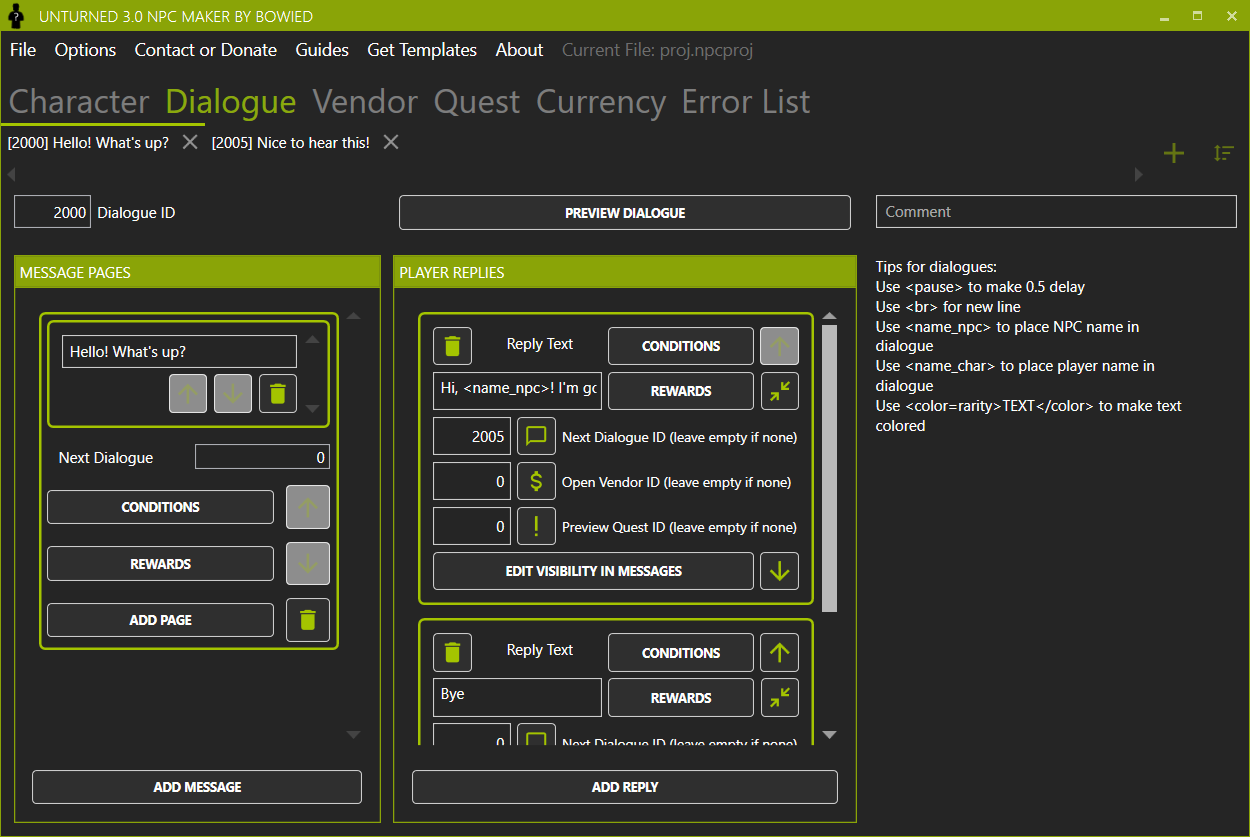Switch to the Vendor tab
The height and width of the screenshot is (837, 1250).
(365, 102)
